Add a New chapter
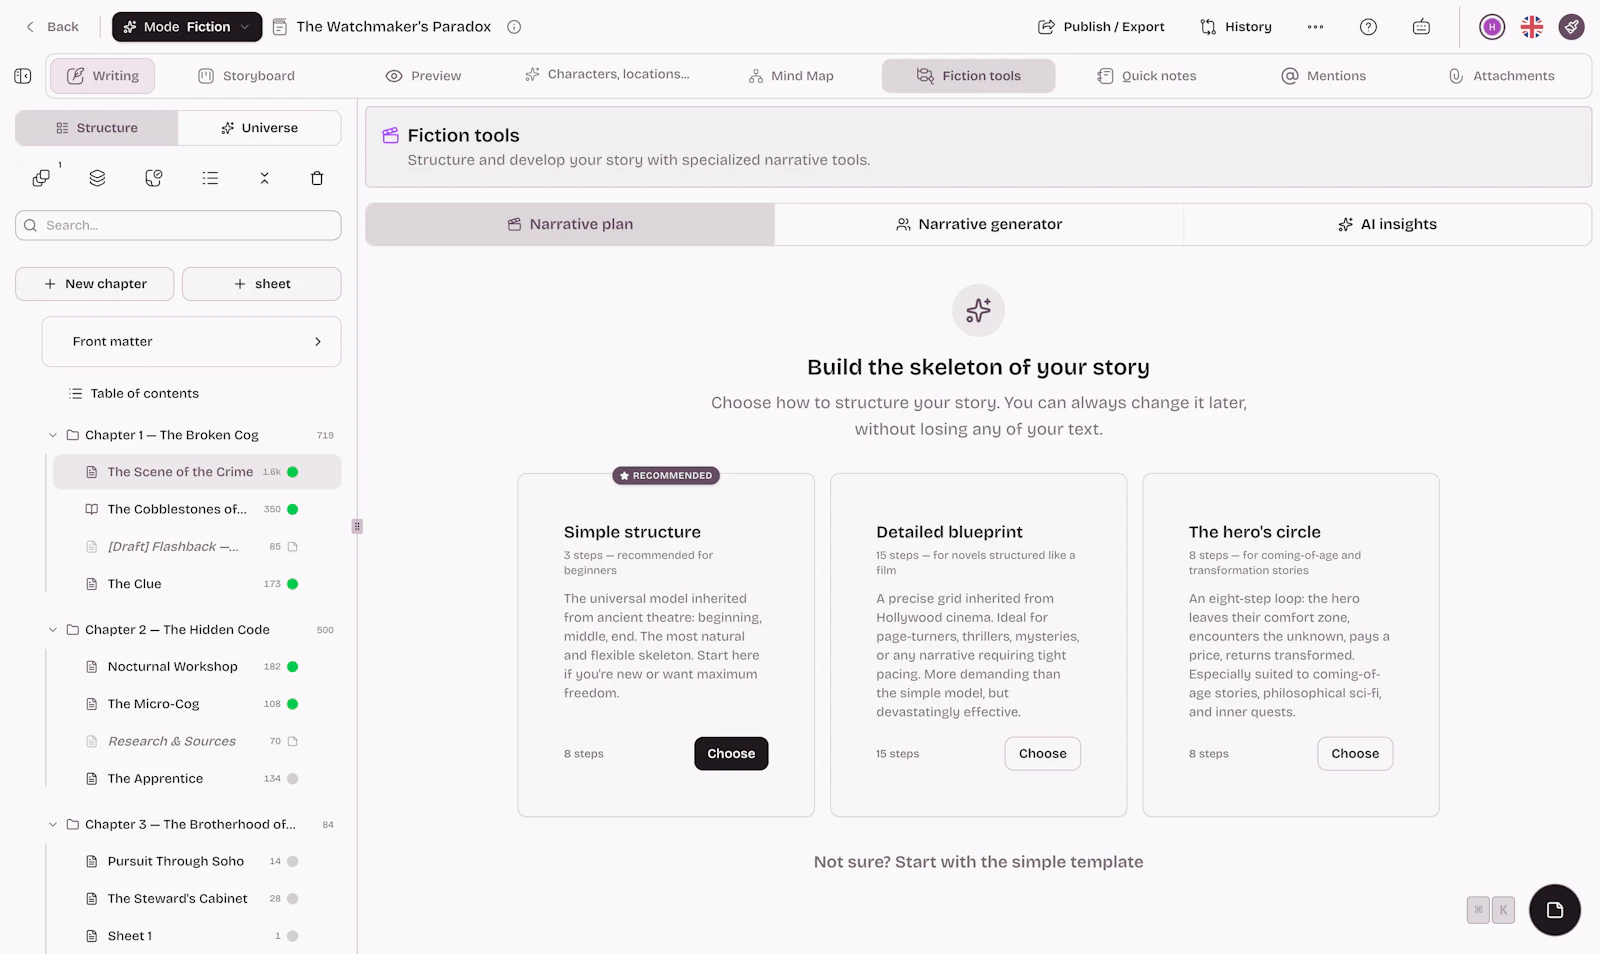Image resolution: width=1600 pixels, height=954 pixels. [95, 284]
